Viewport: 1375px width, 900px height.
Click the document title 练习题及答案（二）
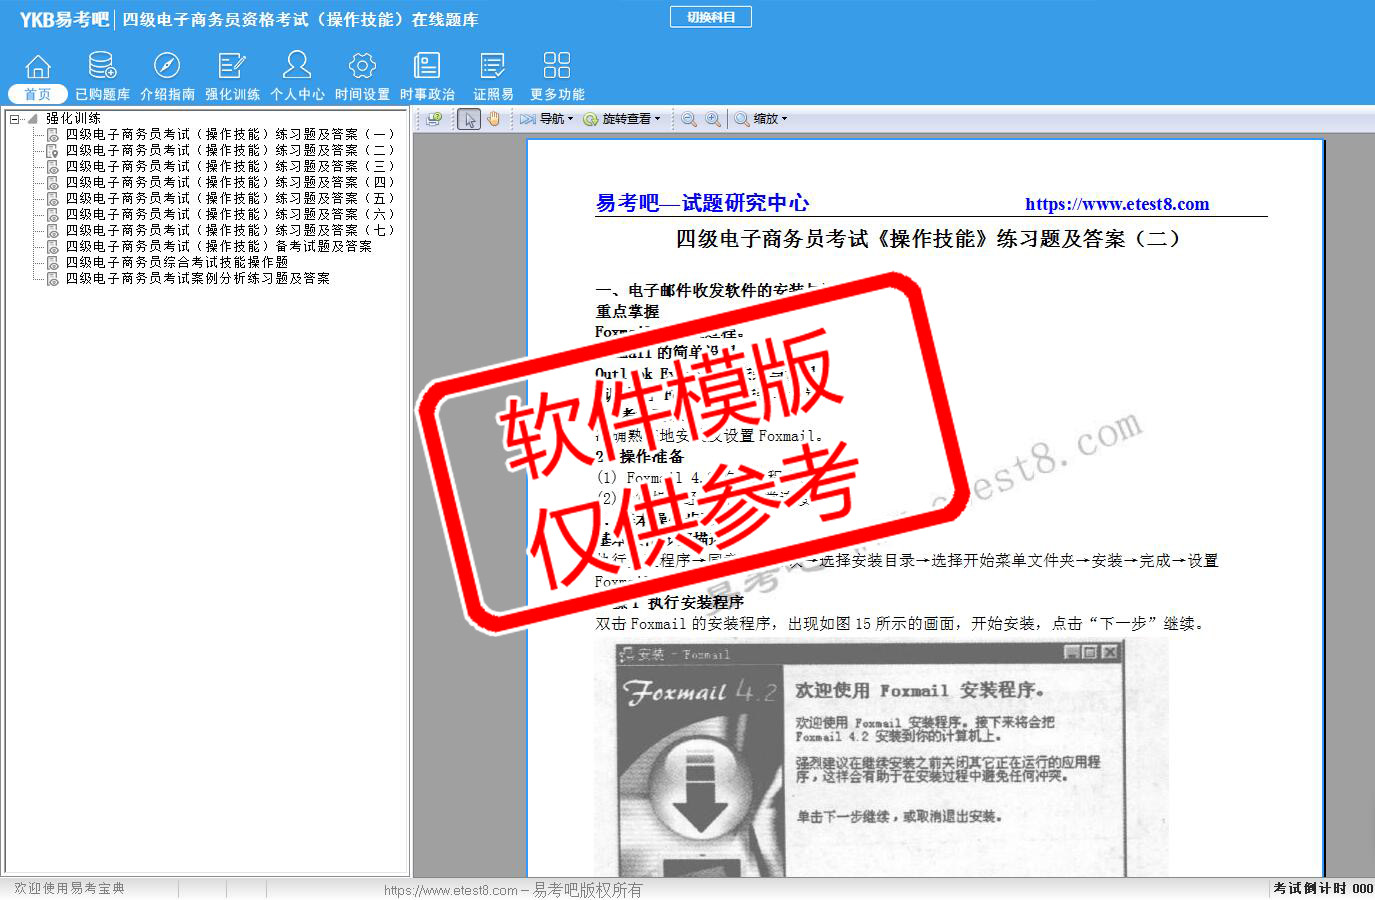pos(928,239)
